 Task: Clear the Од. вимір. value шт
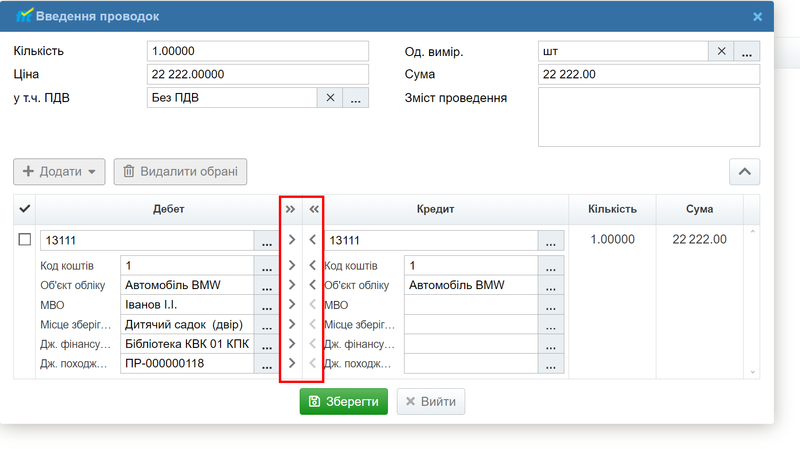[x=721, y=52]
